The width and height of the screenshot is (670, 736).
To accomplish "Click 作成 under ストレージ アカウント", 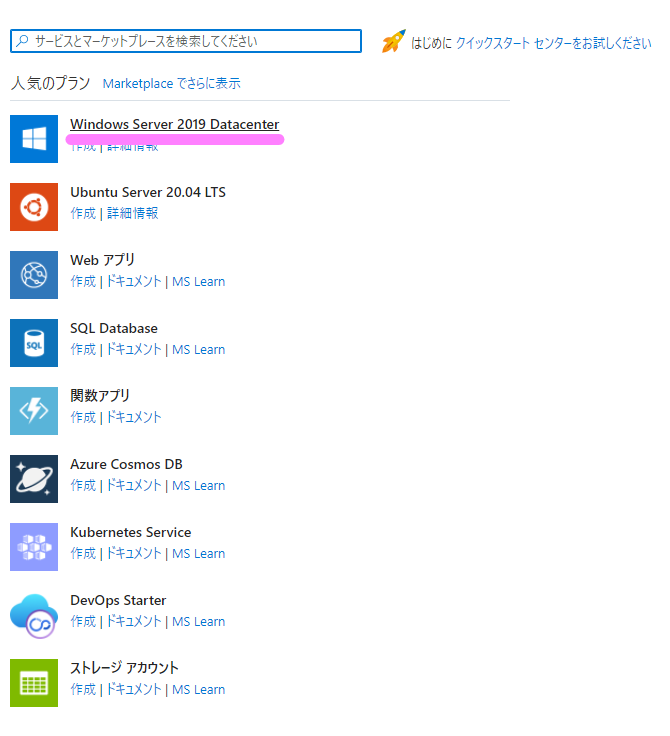I will [x=83, y=690].
